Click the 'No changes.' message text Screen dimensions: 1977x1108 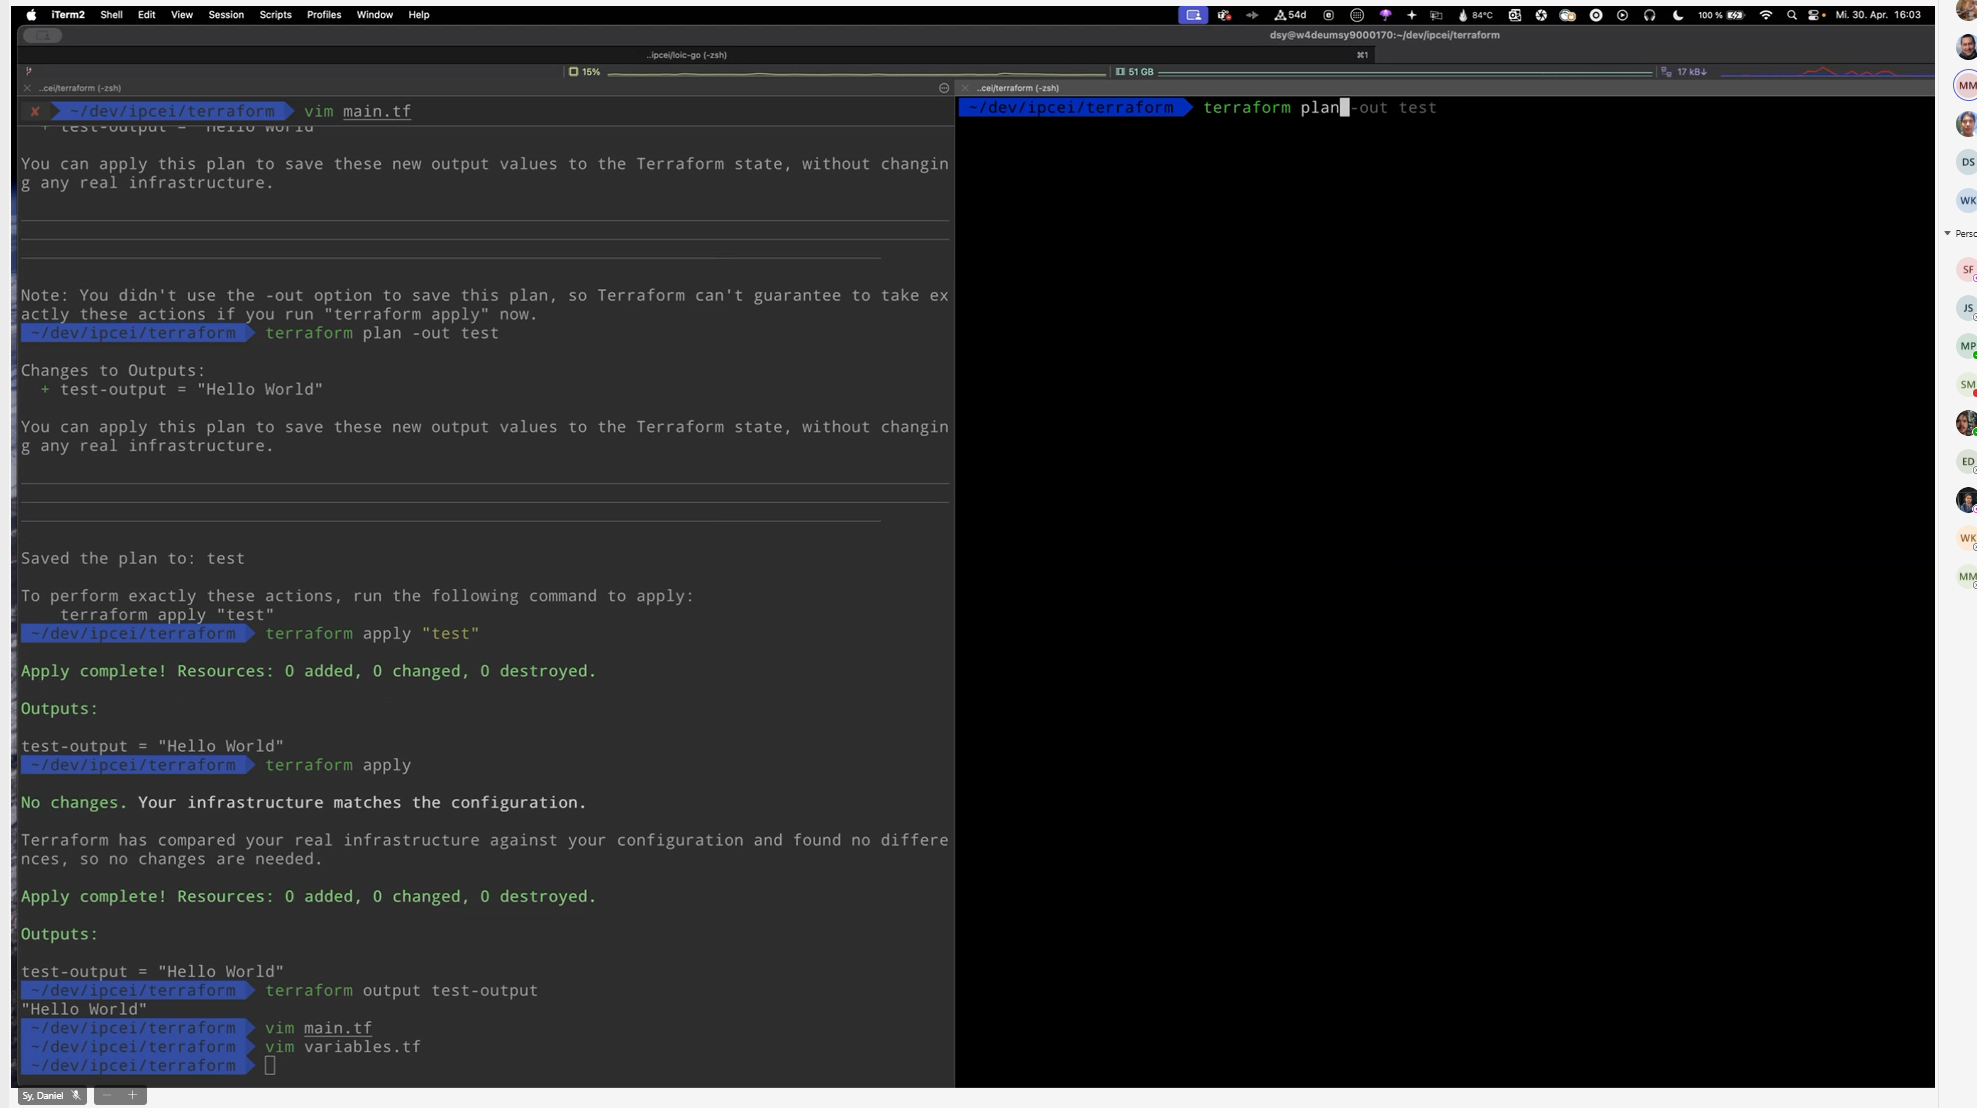[75, 803]
